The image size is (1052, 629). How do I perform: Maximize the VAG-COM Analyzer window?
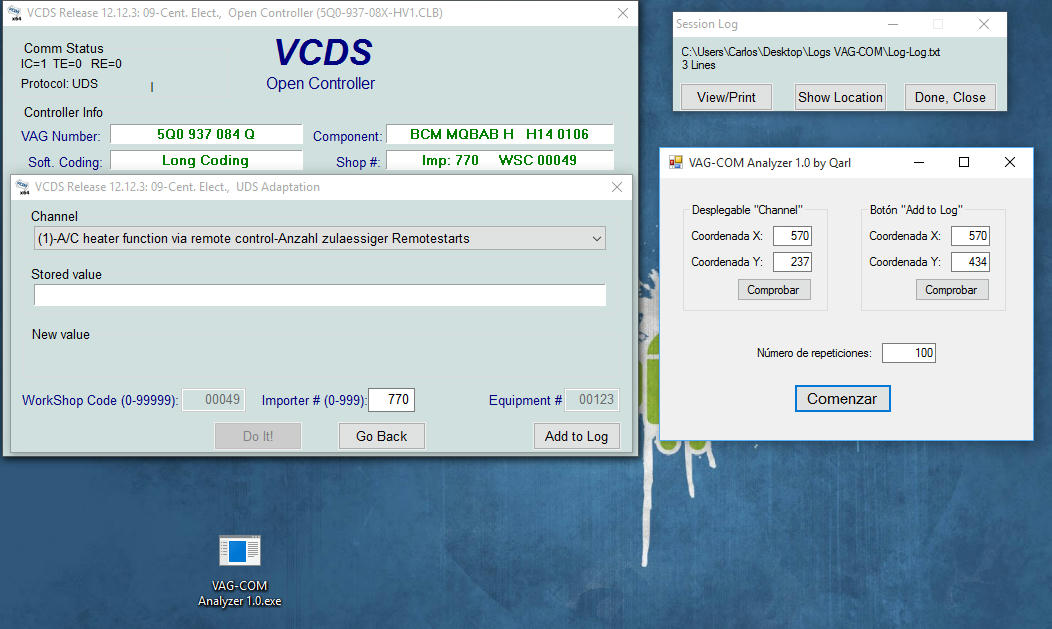click(x=963, y=162)
